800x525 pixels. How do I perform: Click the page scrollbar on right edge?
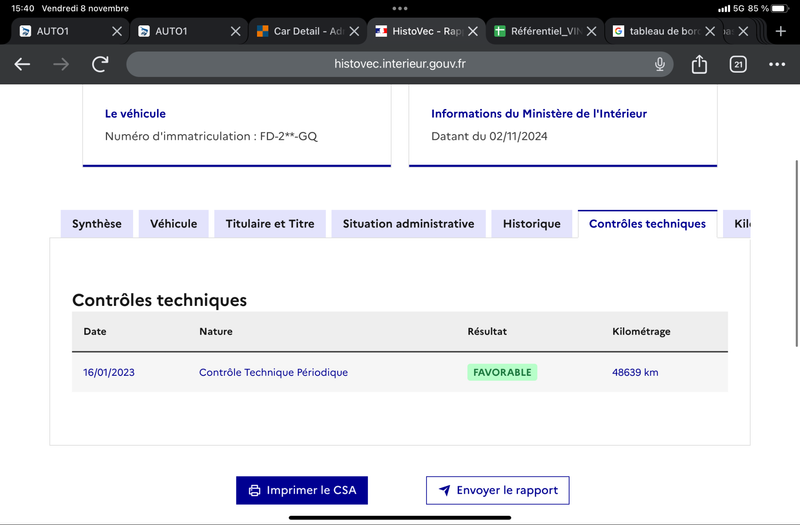click(x=796, y=254)
